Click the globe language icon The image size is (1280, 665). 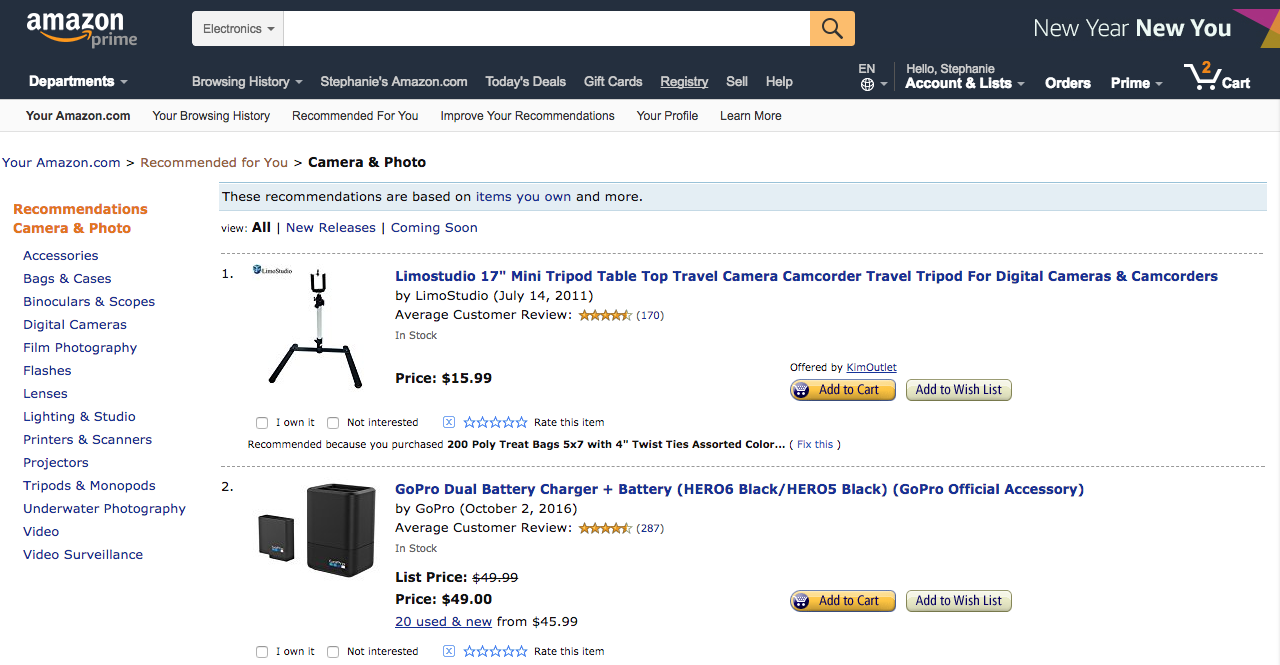point(867,85)
